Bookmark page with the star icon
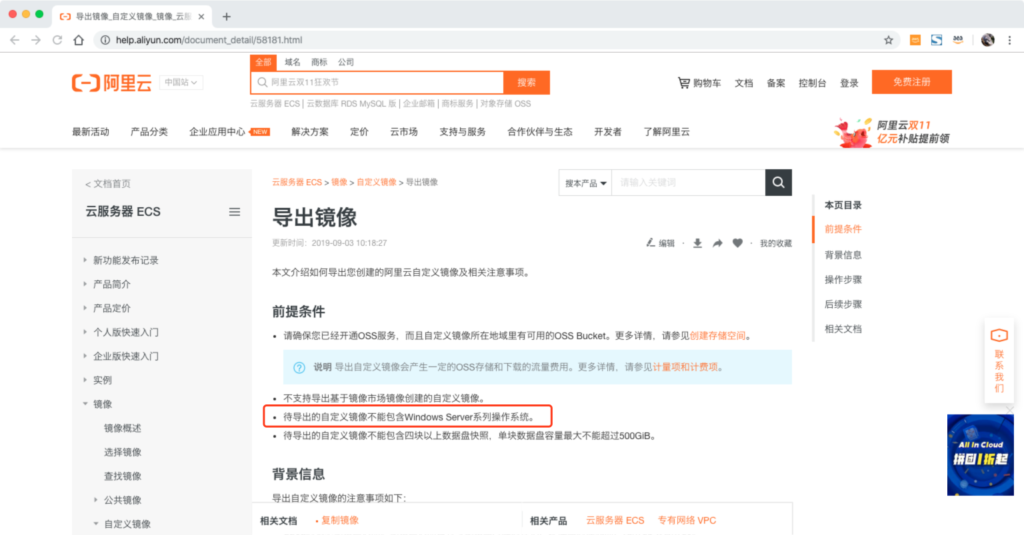 pyautogui.click(x=888, y=40)
